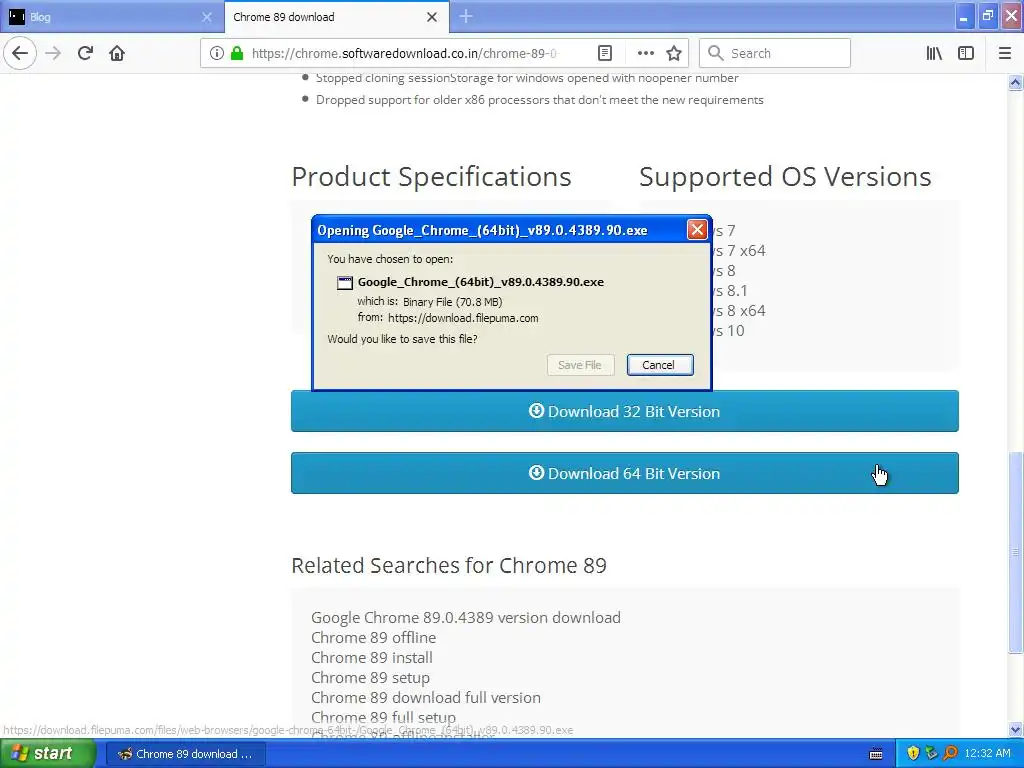Click 'Chrome 89 install' related search

[372, 658]
